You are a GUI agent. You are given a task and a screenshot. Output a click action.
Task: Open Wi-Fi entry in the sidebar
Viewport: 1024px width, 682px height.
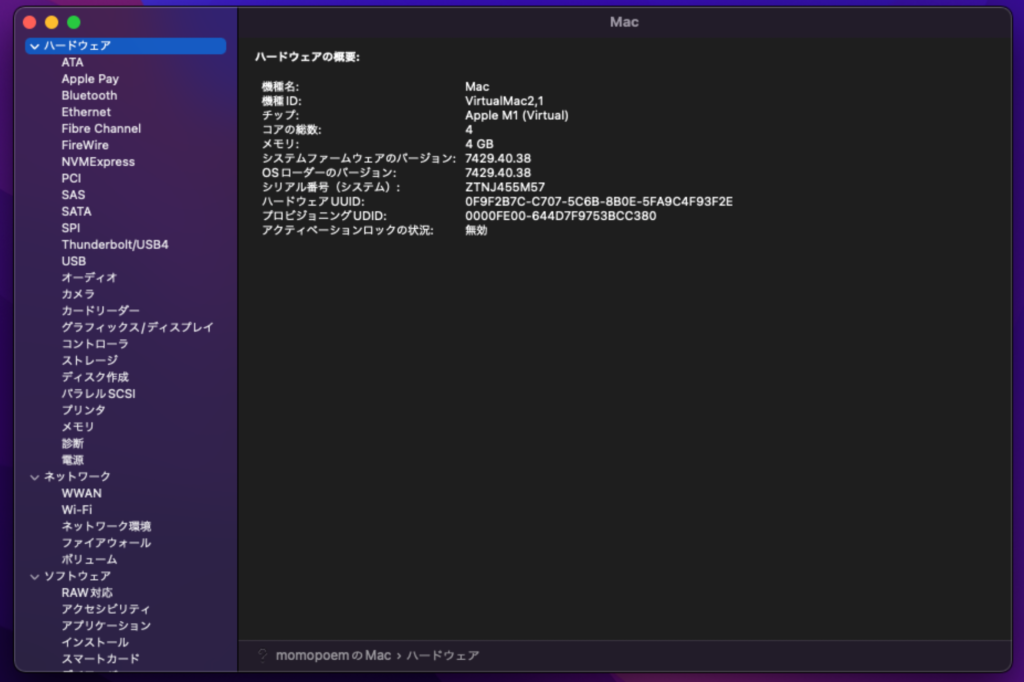76,510
